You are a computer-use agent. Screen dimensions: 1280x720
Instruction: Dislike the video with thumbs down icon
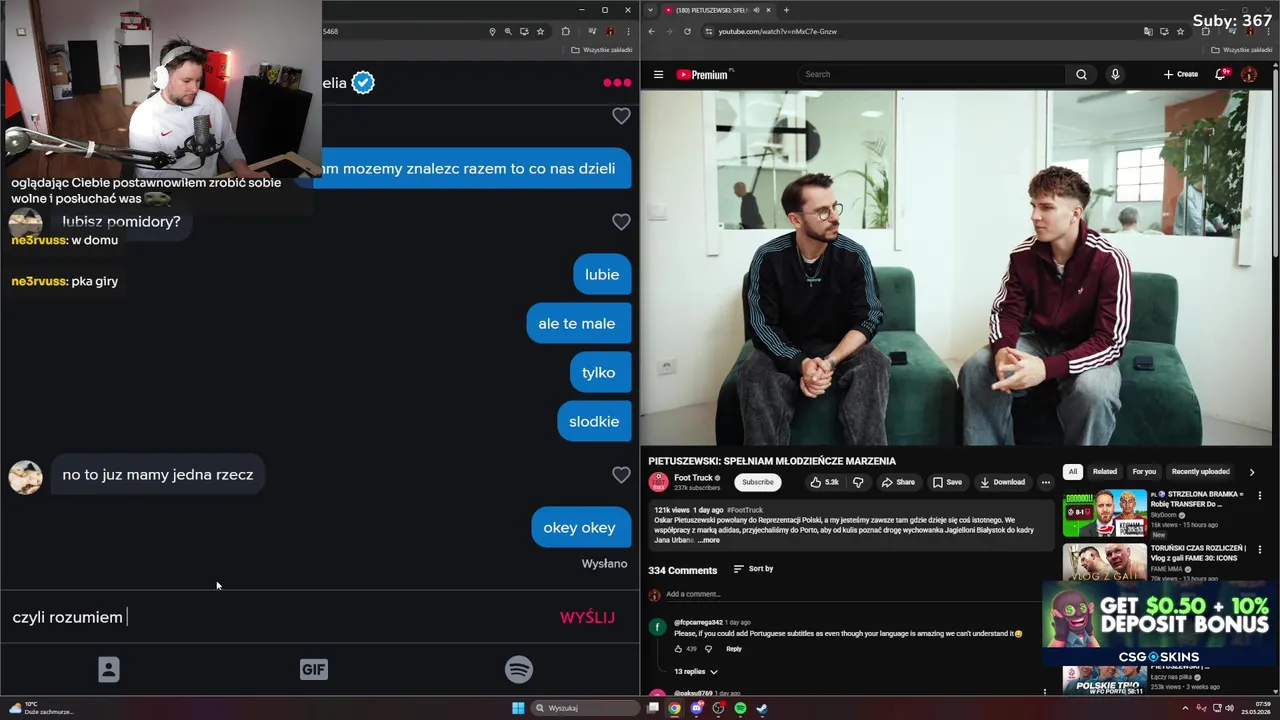[x=858, y=482]
